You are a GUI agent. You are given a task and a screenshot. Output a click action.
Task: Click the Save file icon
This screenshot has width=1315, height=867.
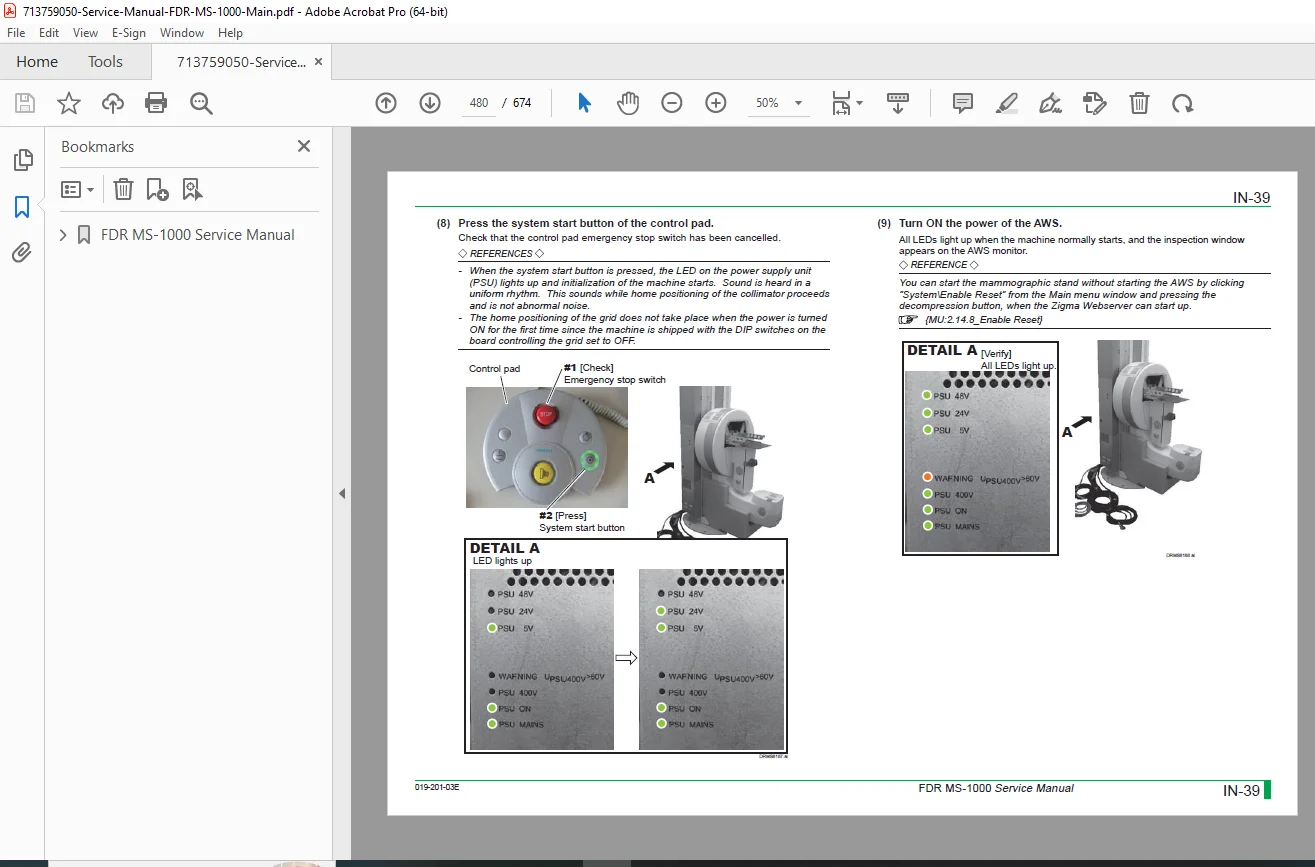[25, 103]
